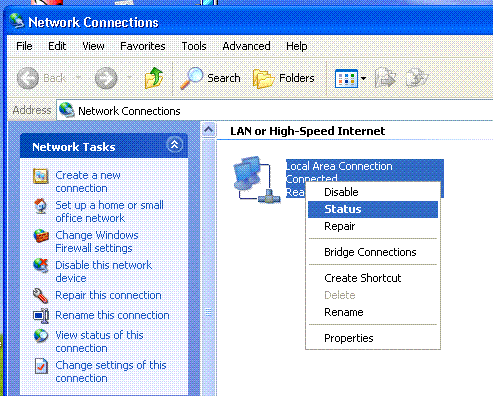The height and width of the screenshot is (396, 493).
Task: Click the Create a new connection icon
Action: 41,176
